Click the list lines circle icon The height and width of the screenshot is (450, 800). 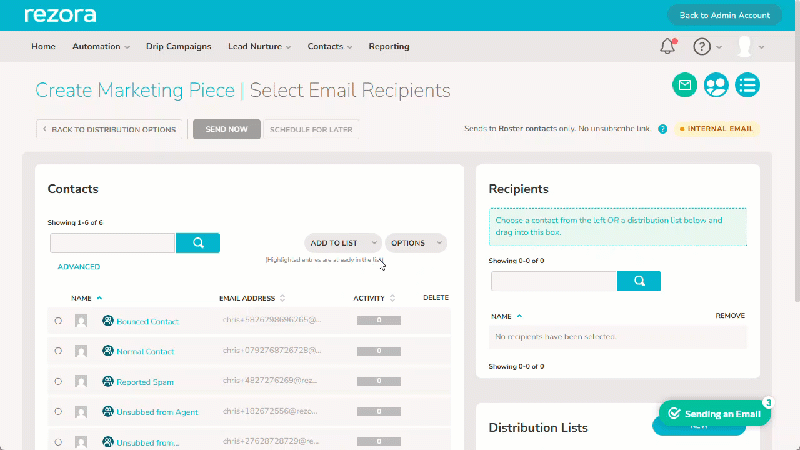(x=747, y=85)
